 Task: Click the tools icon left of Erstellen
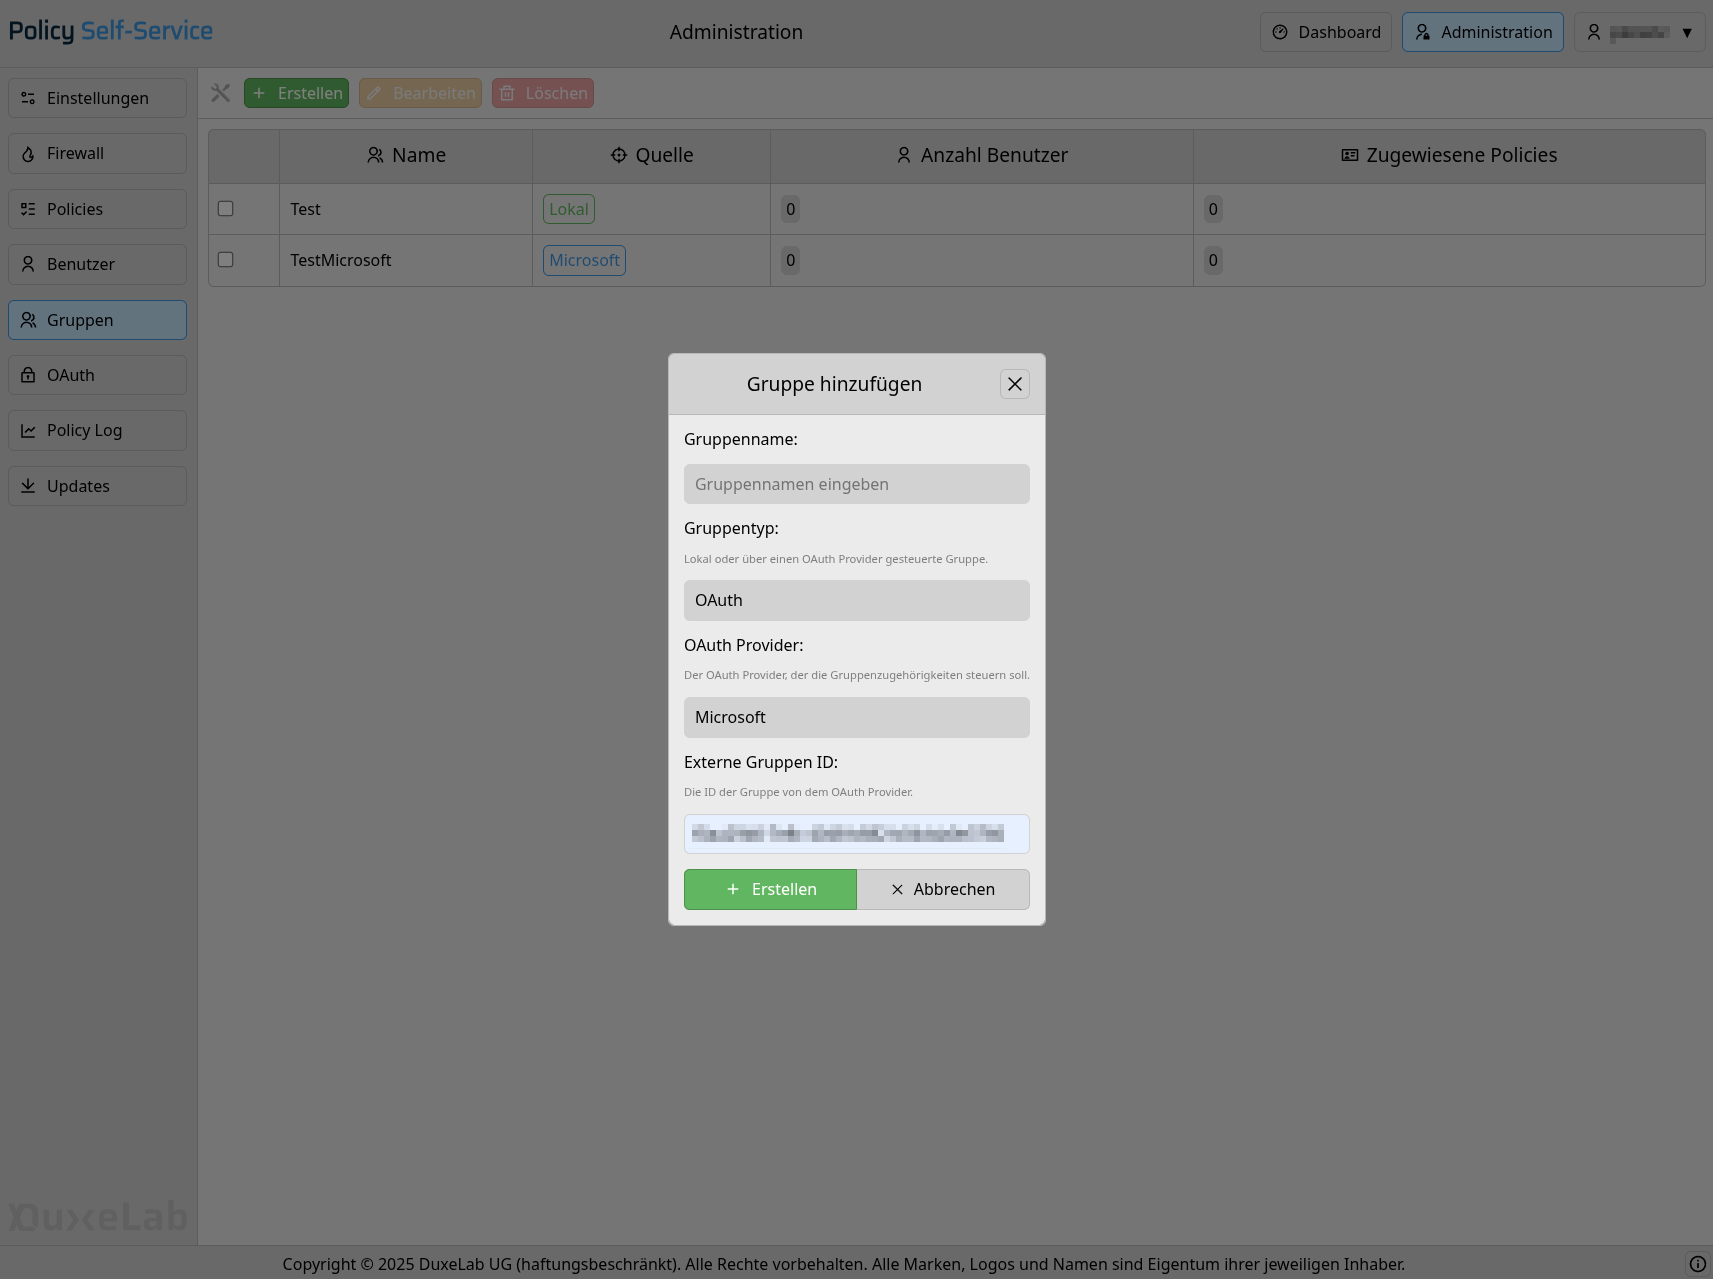(x=221, y=93)
